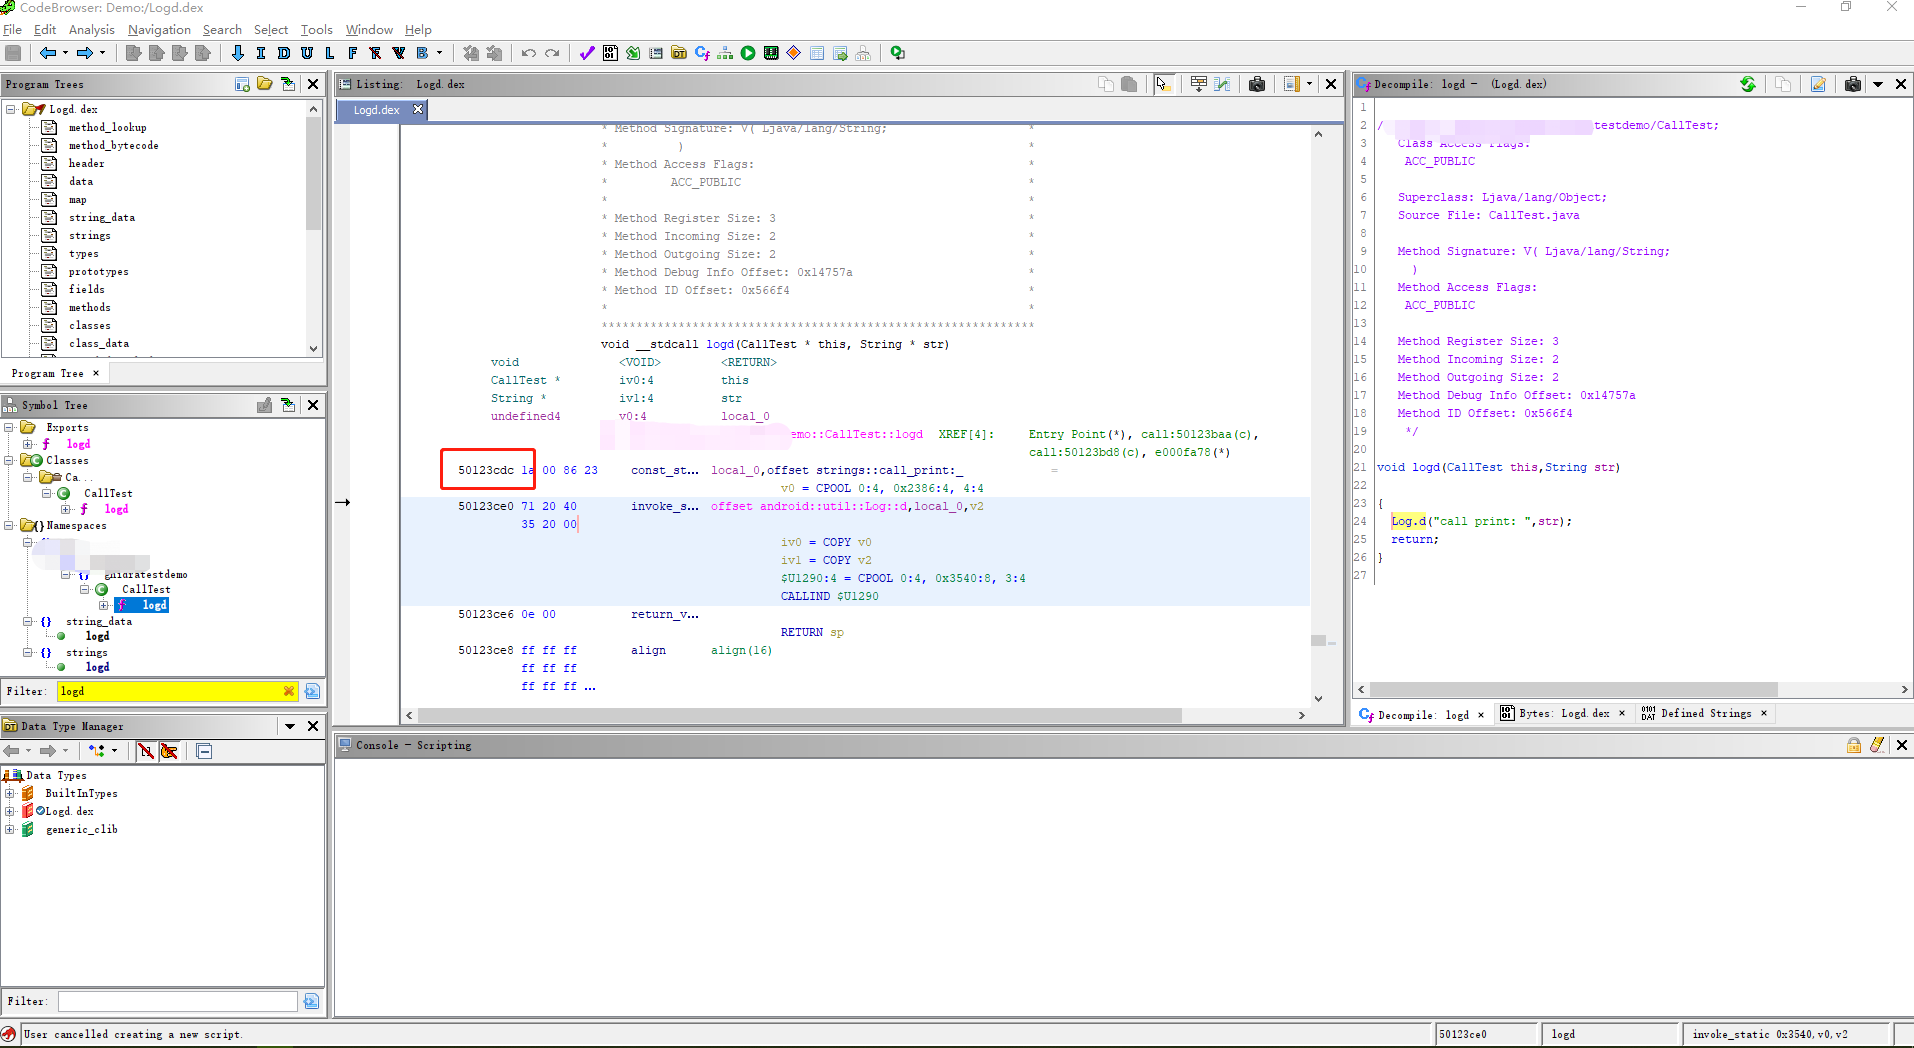Click address 50123ce6 in the listing
This screenshot has width=1914, height=1048.
(486, 614)
